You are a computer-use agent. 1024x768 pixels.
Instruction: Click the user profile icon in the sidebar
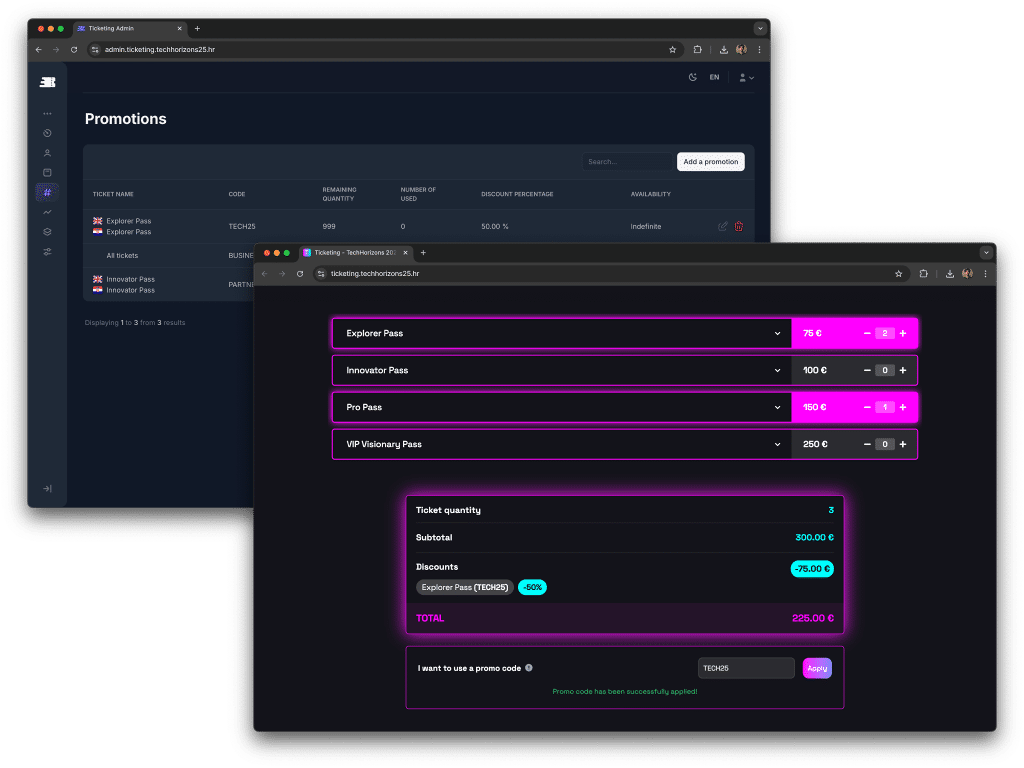point(47,153)
